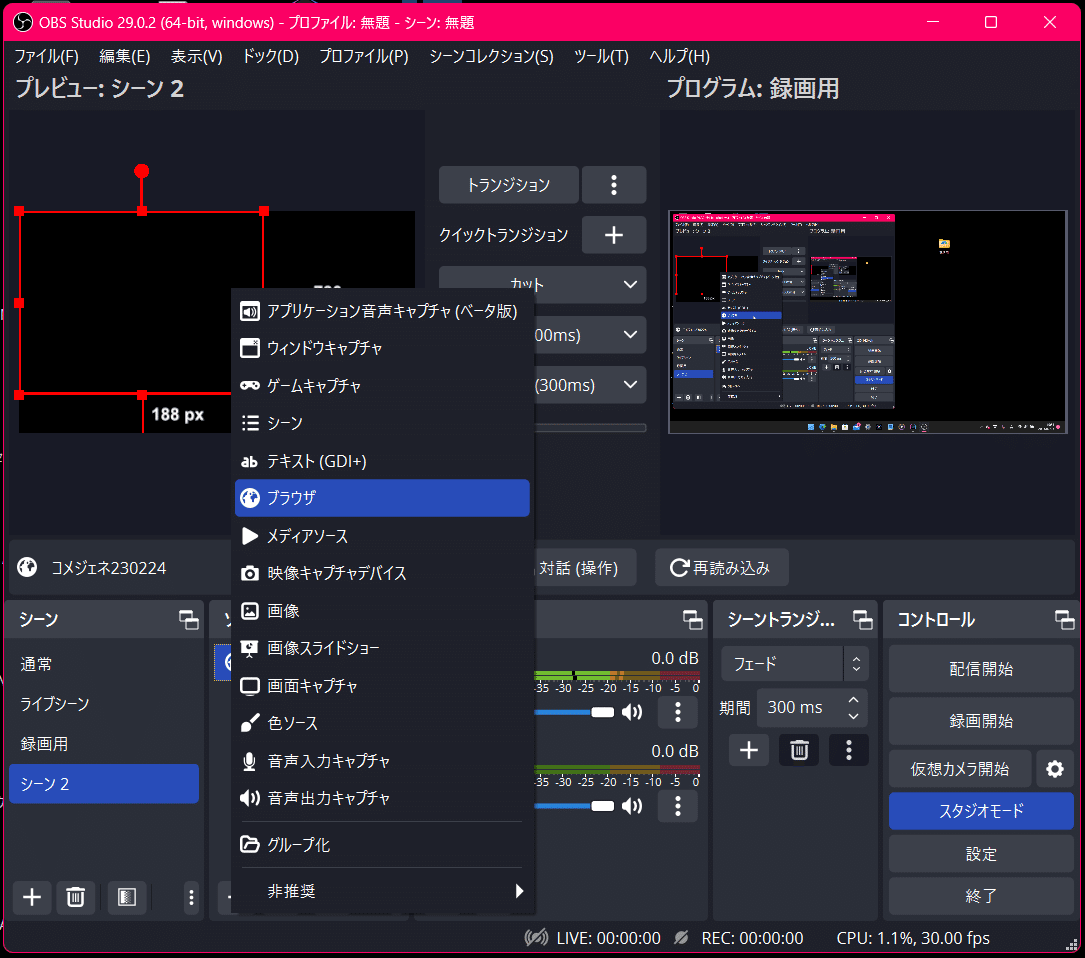
Task: Open シーンコレクション(S) menu
Action: click(x=491, y=56)
